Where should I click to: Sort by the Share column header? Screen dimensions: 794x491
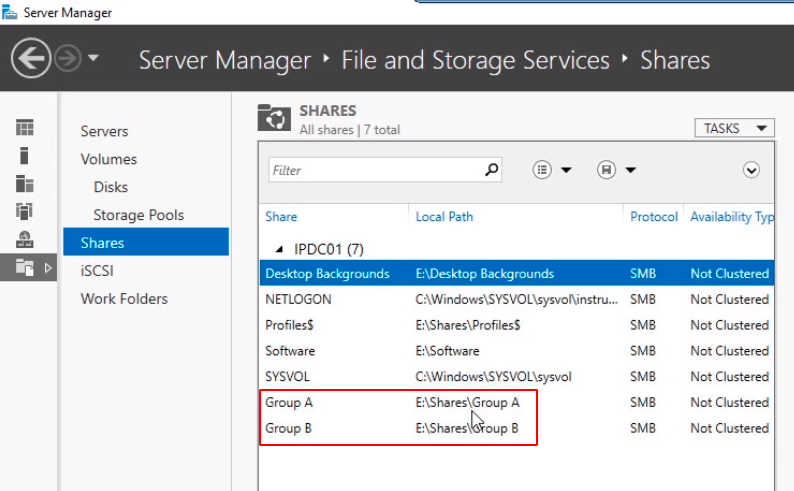[x=281, y=217]
